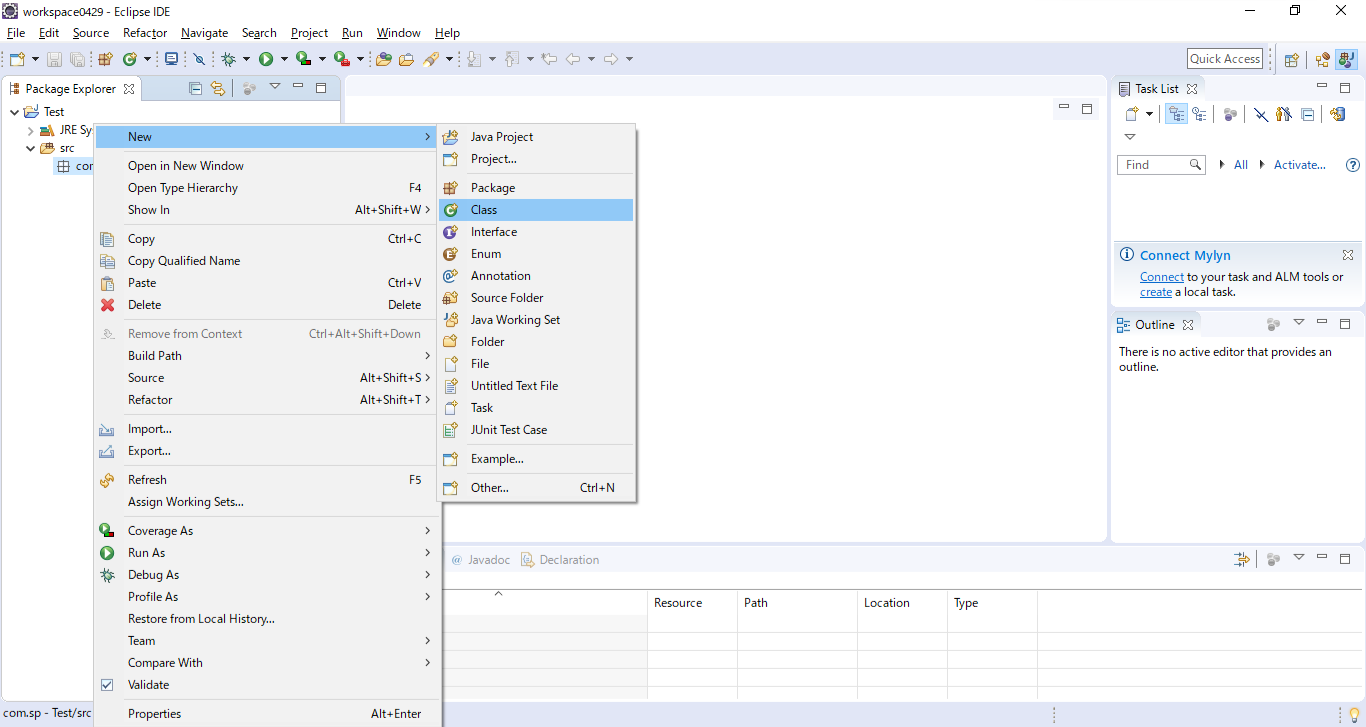Click the Run External Tools toolbar icon
This screenshot has height=727, width=1366.
click(341, 59)
